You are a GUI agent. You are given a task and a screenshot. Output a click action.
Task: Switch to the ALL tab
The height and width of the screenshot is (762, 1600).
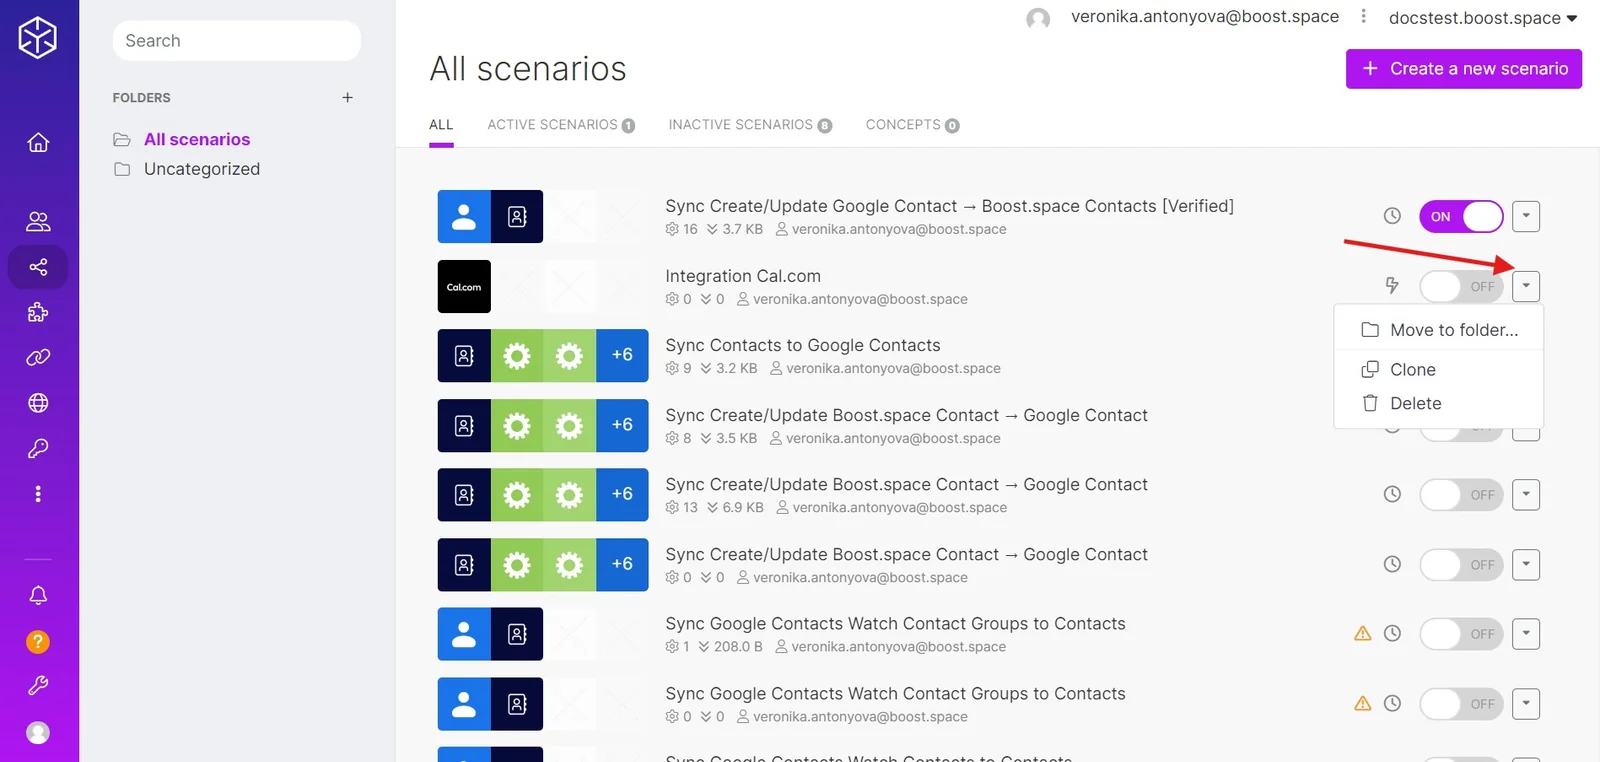[x=441, y=125]
